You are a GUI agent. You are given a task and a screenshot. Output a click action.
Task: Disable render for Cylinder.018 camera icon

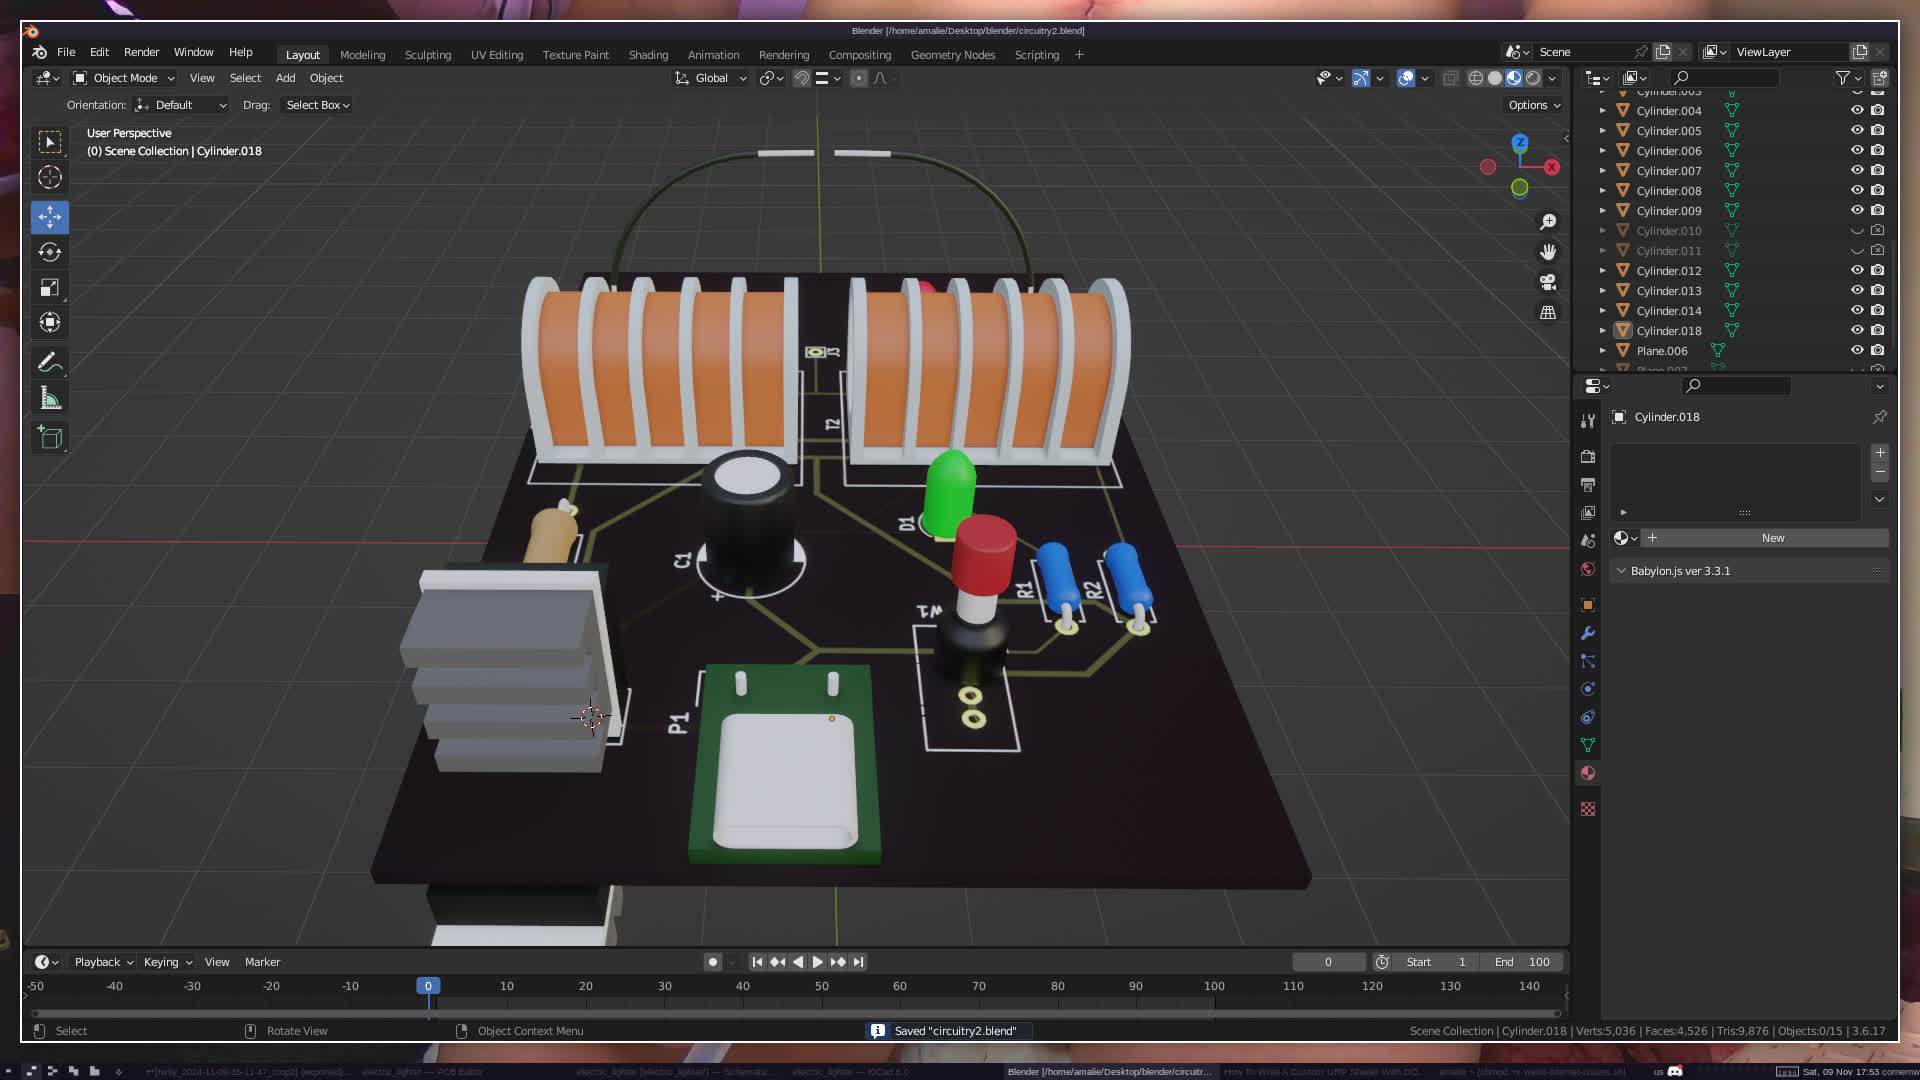[x=1878, y=330]
